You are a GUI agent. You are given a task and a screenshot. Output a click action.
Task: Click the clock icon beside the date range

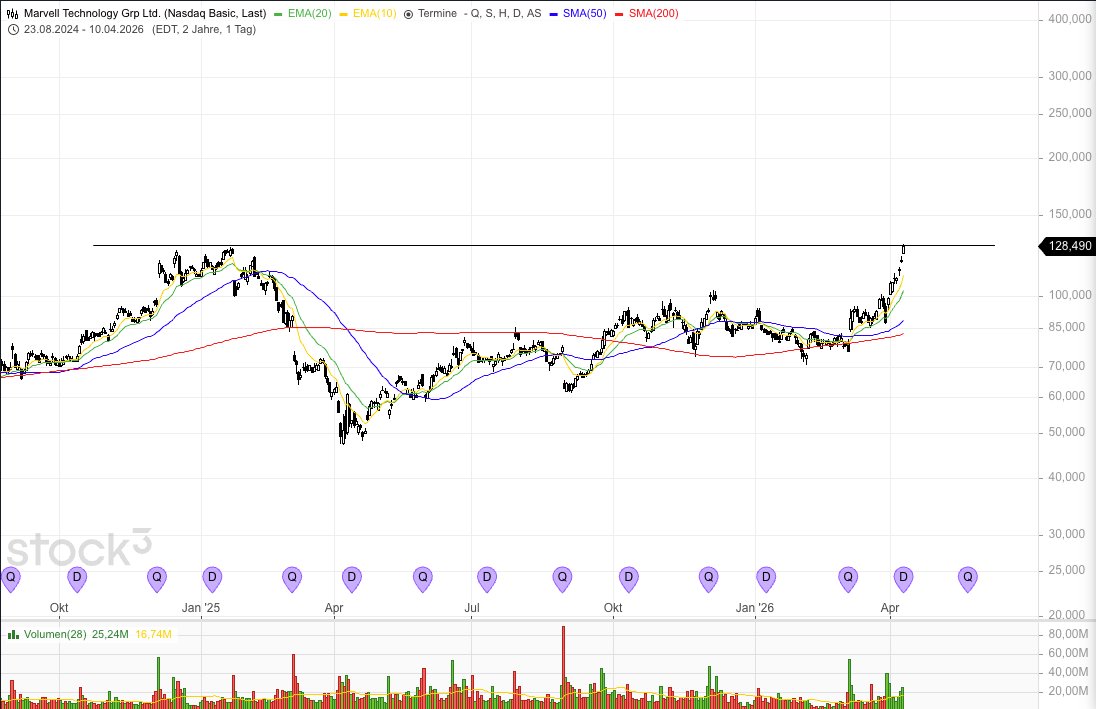[13, 29]
